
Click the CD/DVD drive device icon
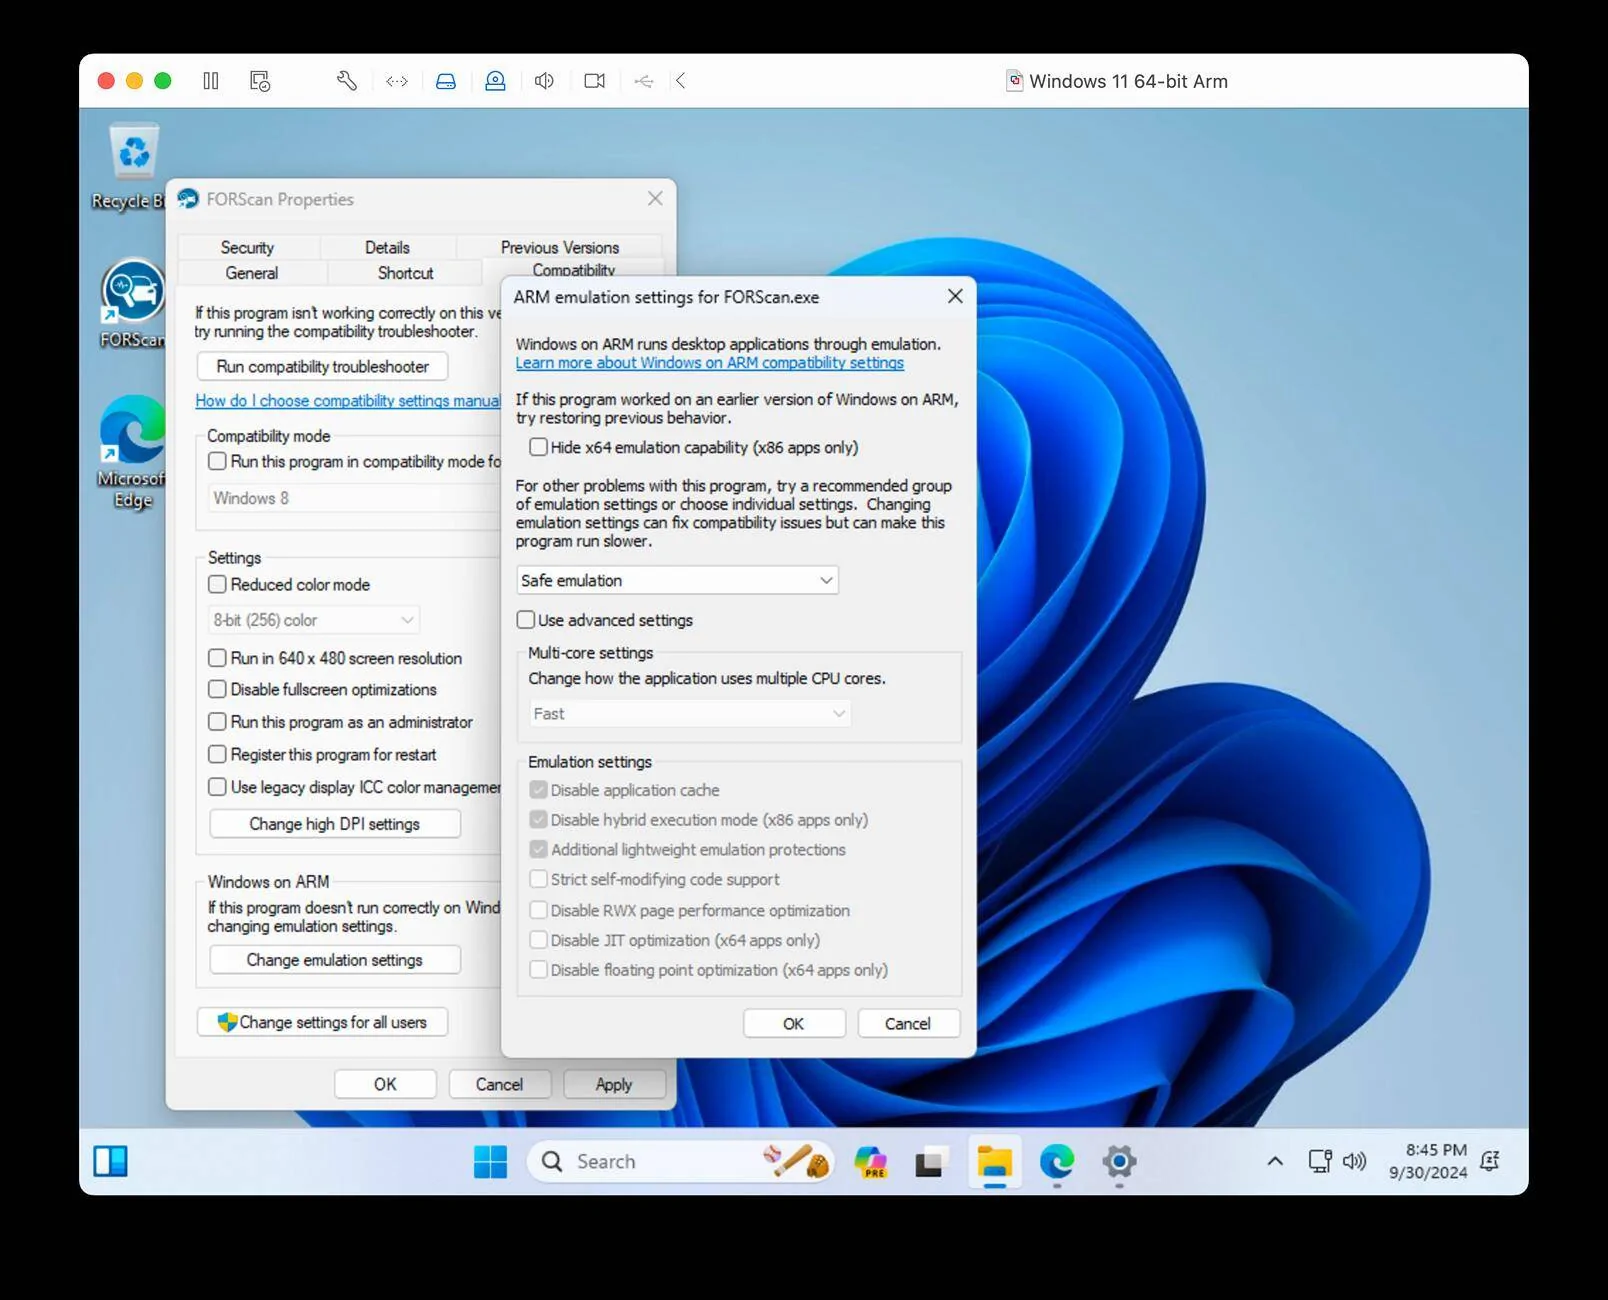click(495, 81)
